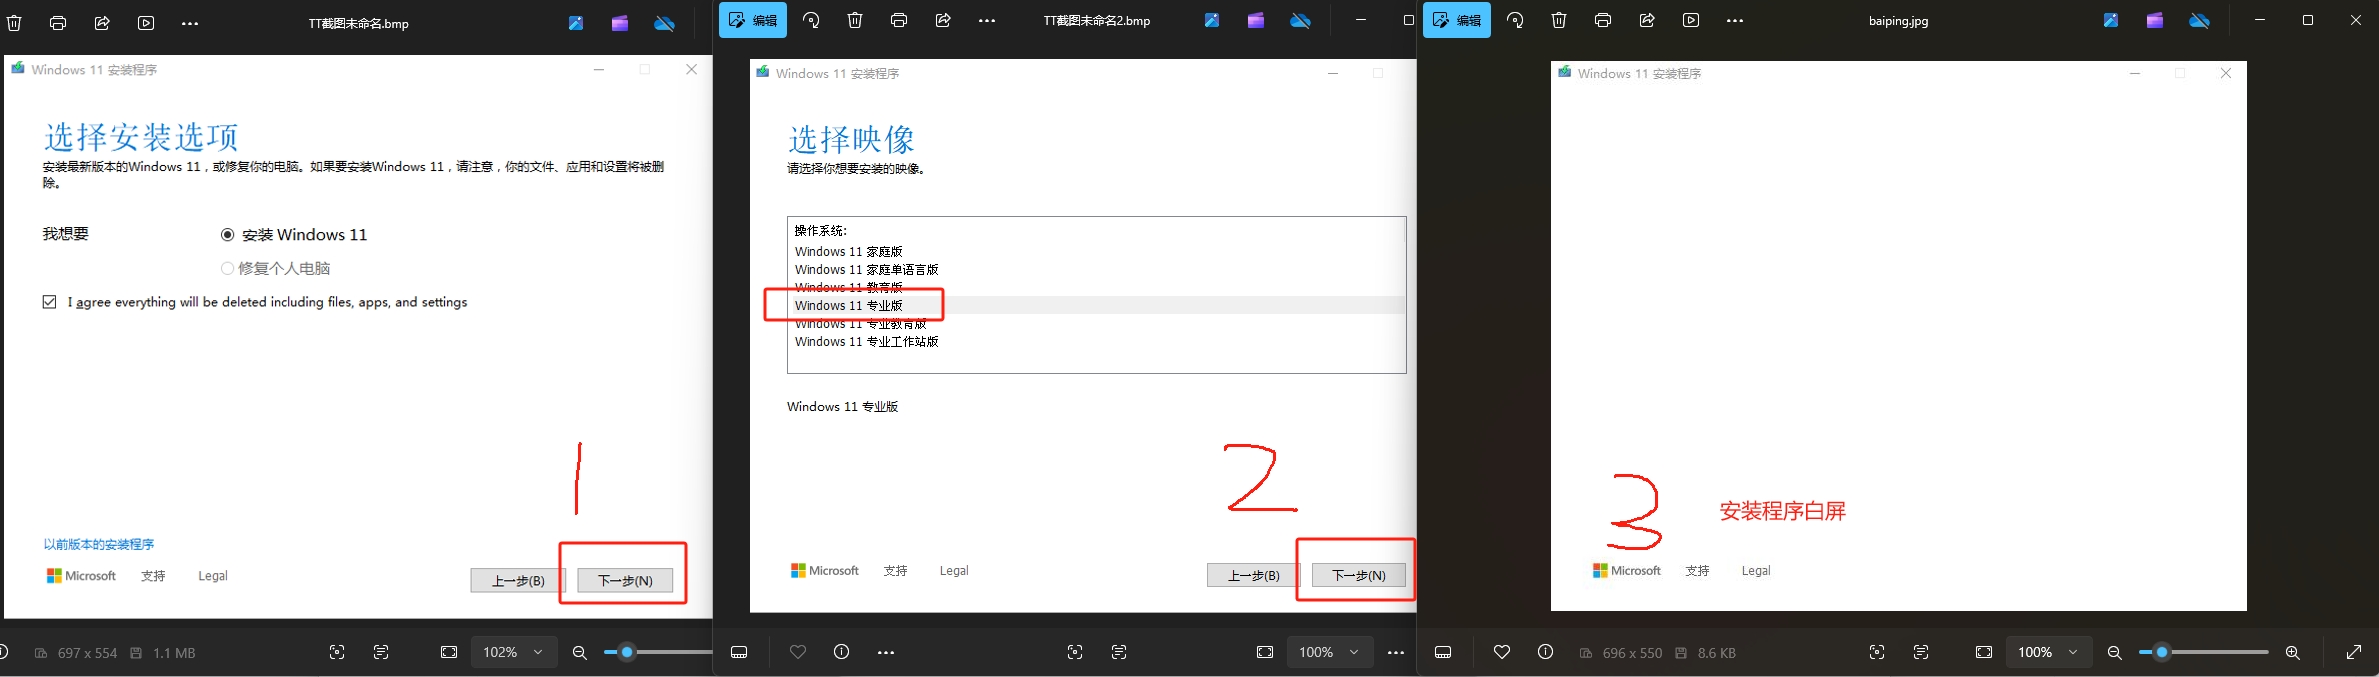Select Windows 11 家庭版 in list
This screenshot has height=677, width=2379.
[849, 252]
